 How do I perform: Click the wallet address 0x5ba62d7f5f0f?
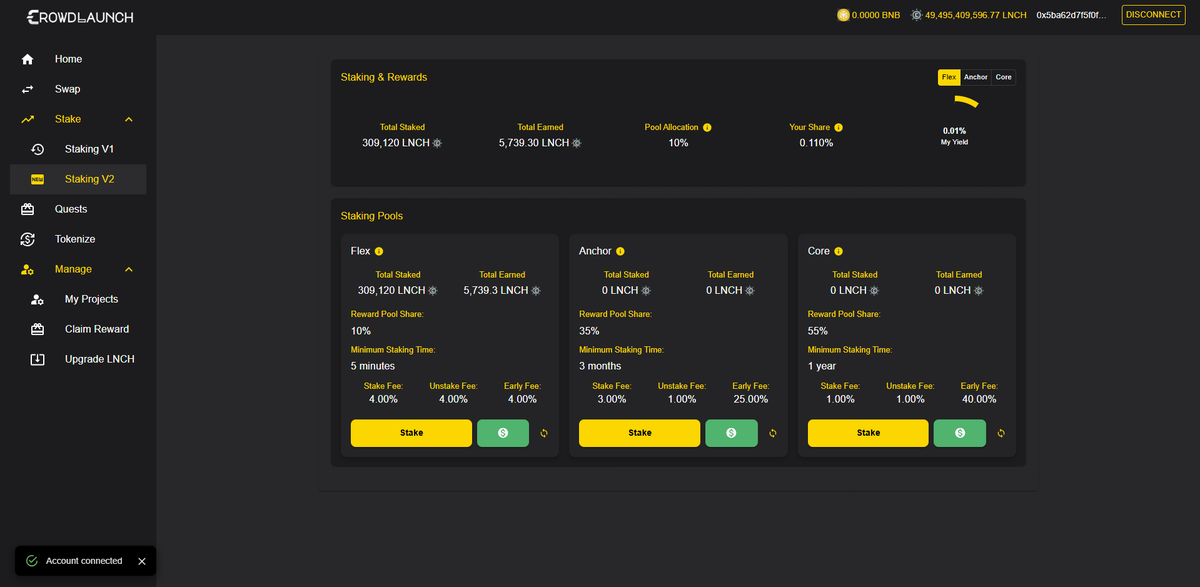[x=1071, y=15]
